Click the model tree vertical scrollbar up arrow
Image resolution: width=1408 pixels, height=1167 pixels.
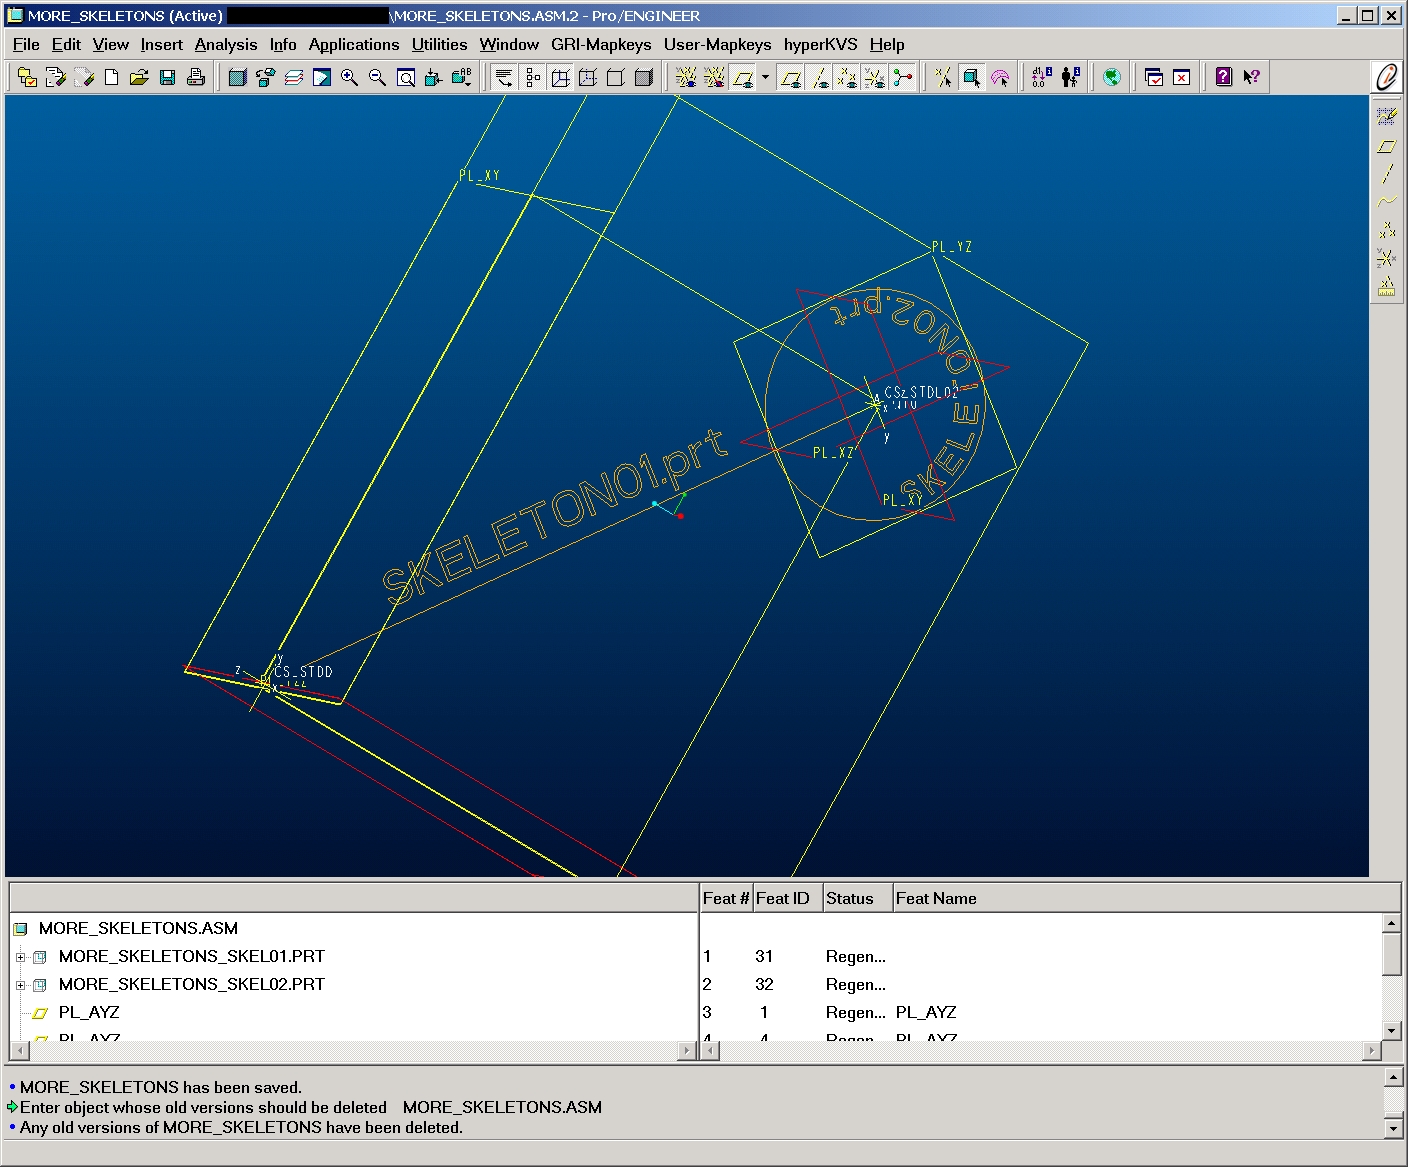pyautogui.click(x=1391, y=923)
